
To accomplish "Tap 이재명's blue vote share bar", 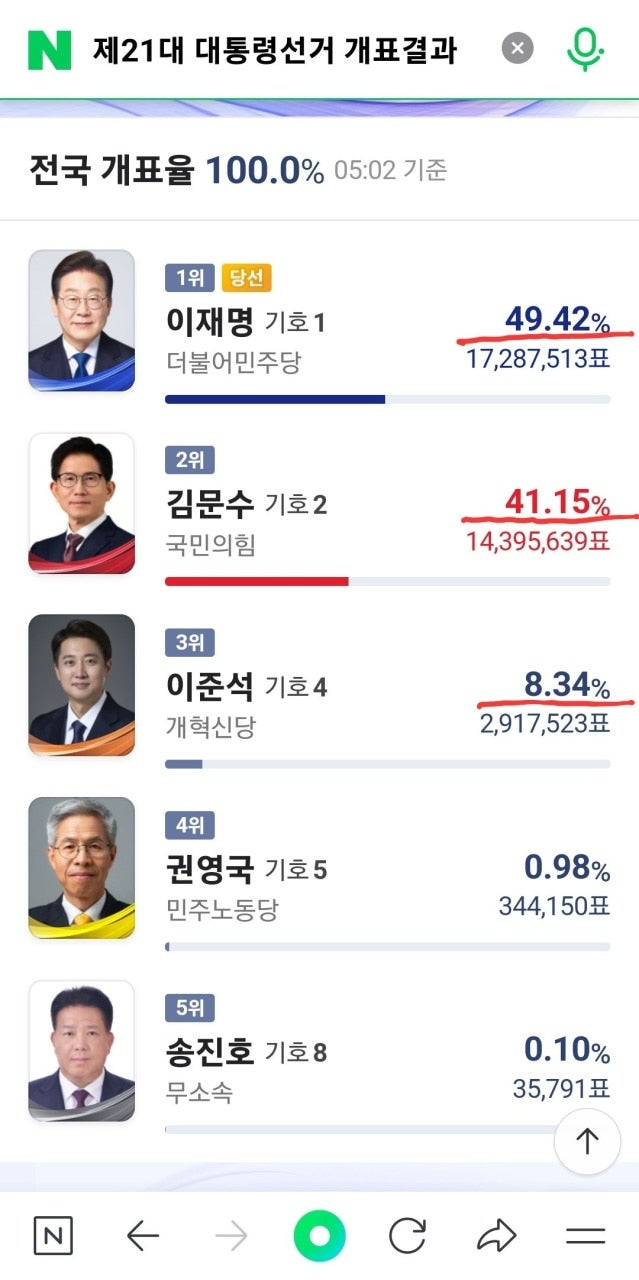I will 275,399.
